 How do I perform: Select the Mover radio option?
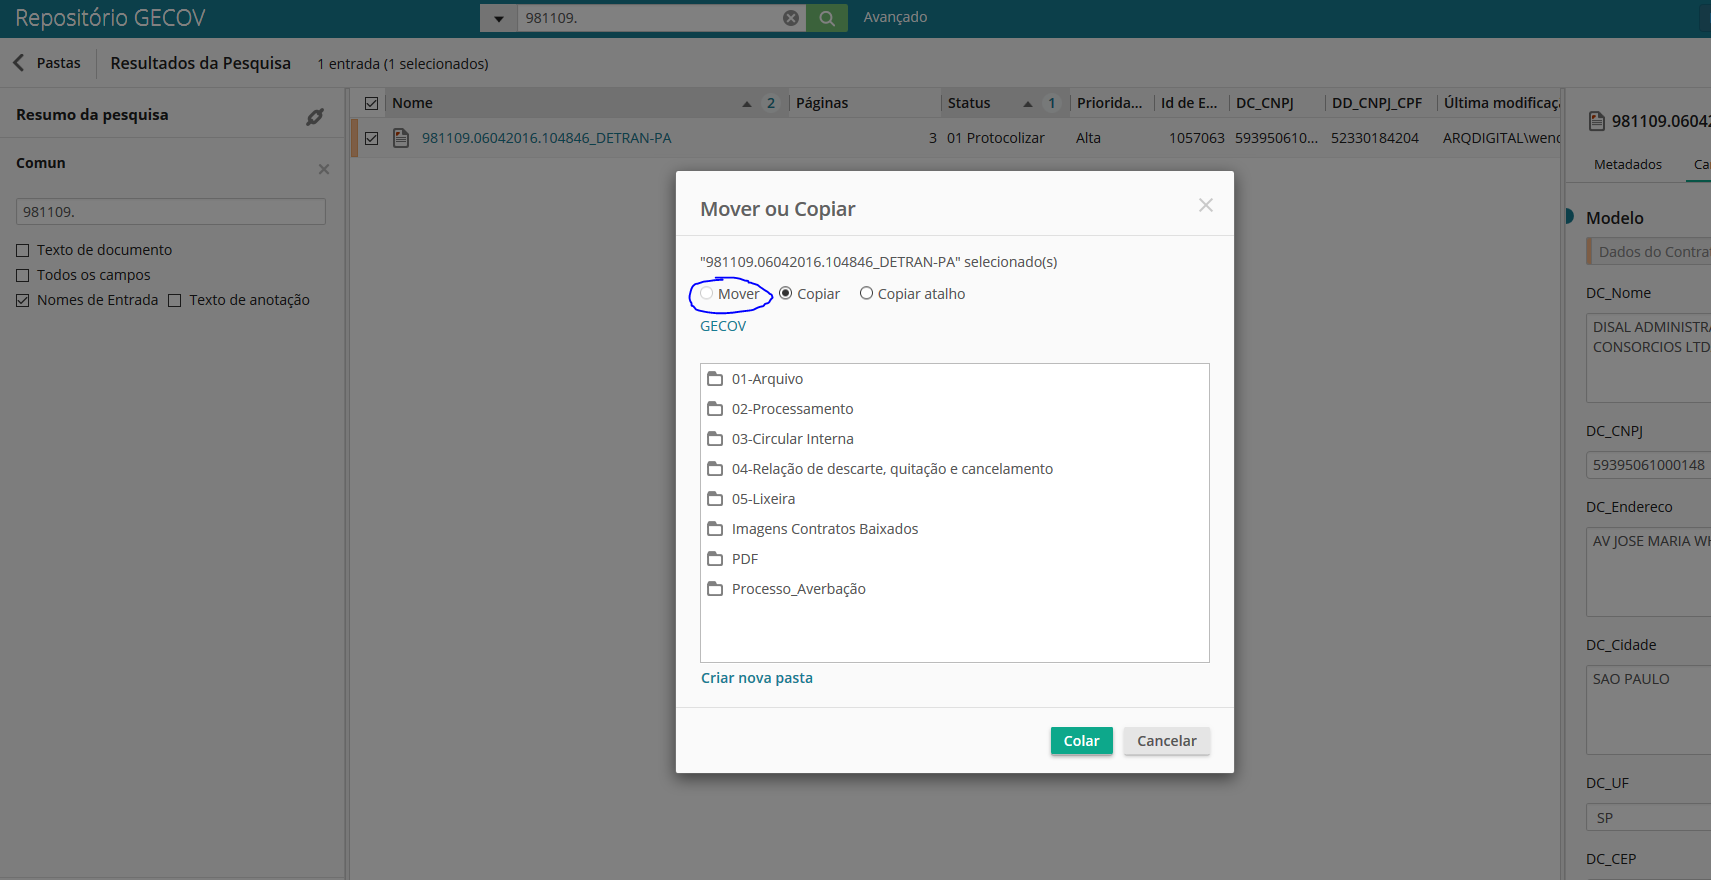click(707, 294)
